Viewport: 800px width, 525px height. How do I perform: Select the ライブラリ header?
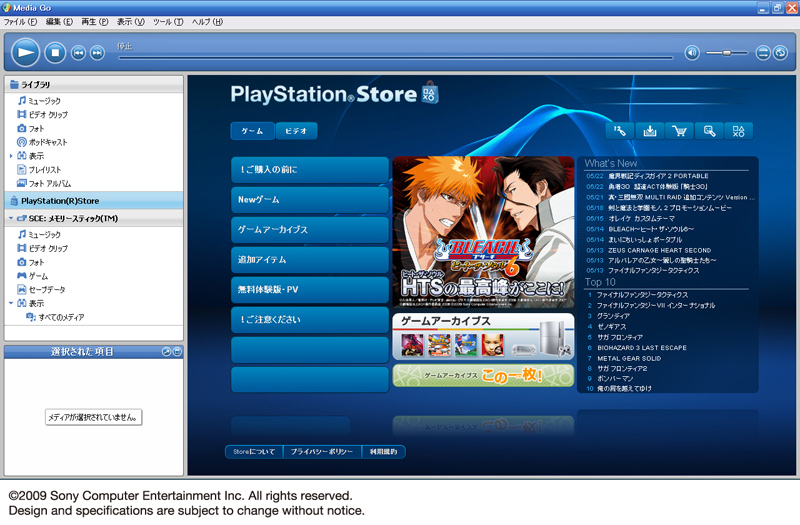point(94,84)
